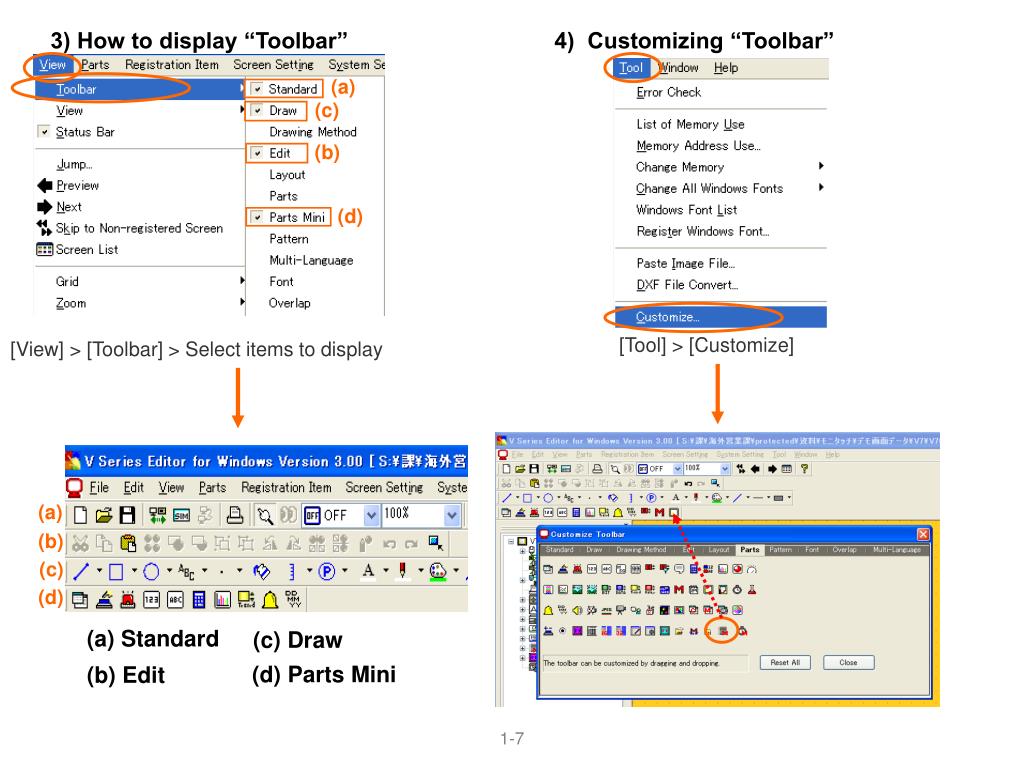1024x768 pixels.
Task: Toggle the Standard toolbar checkbox
Action: pyautogui.click(x=258, y=89)
